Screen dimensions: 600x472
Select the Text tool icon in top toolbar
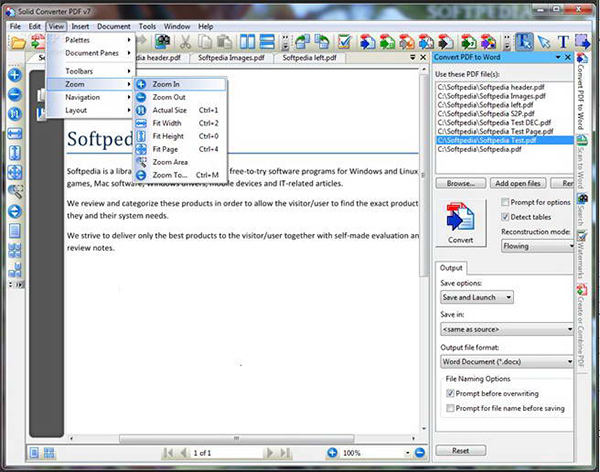563,42
